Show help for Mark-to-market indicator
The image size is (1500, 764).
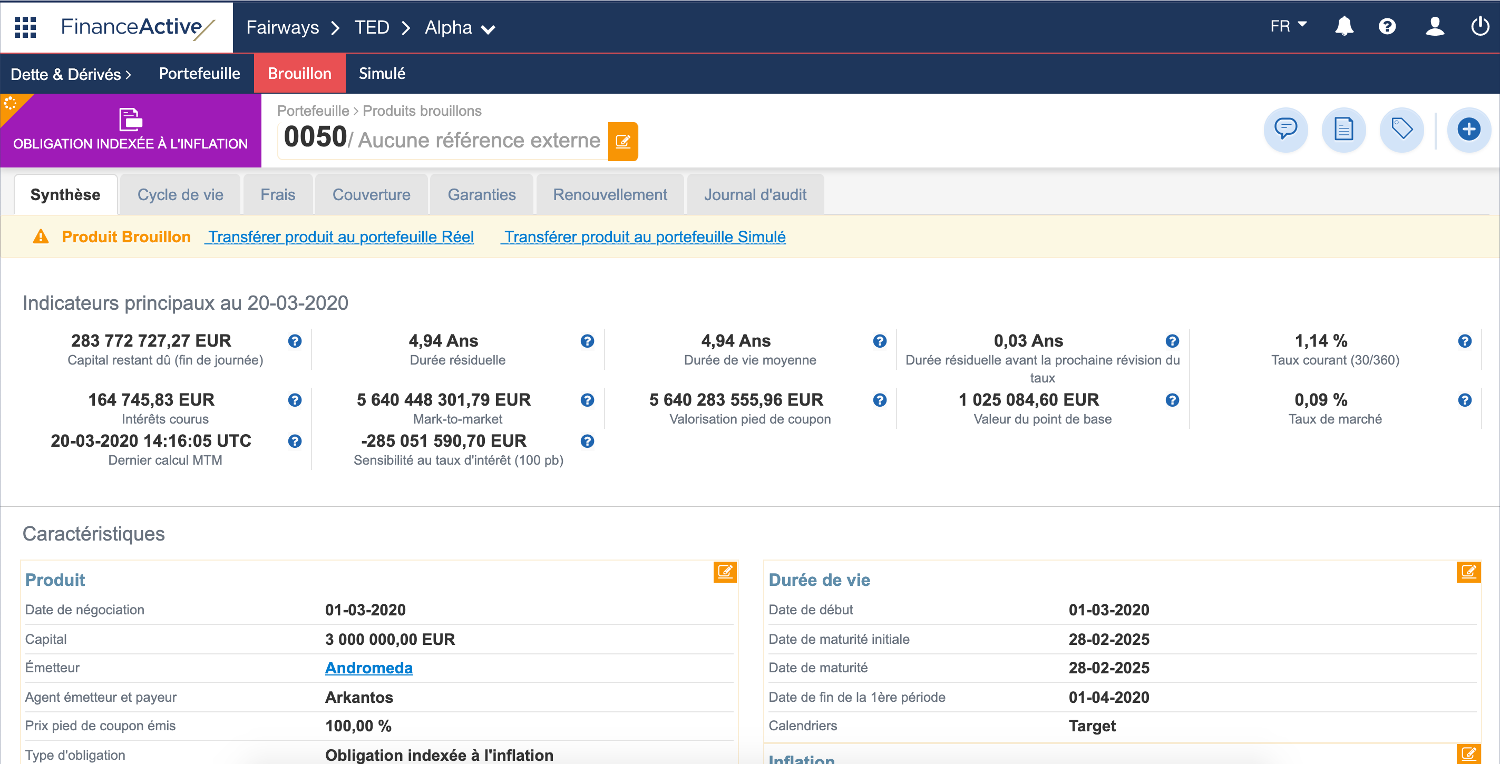(587, 400)
